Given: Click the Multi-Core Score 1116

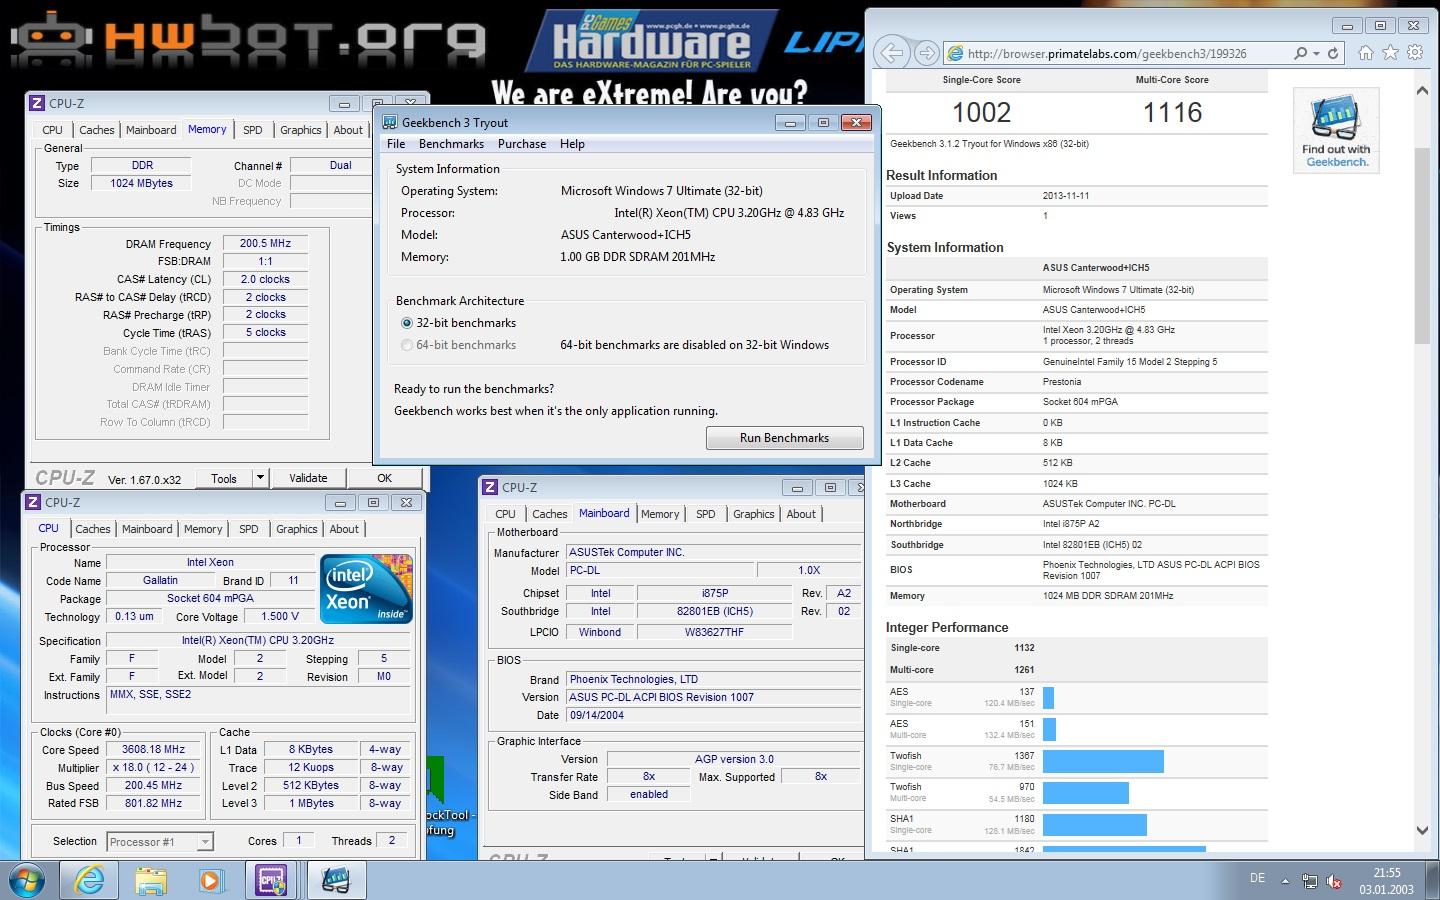Looking at the screenshot, I should click(x=1172, y=113).
